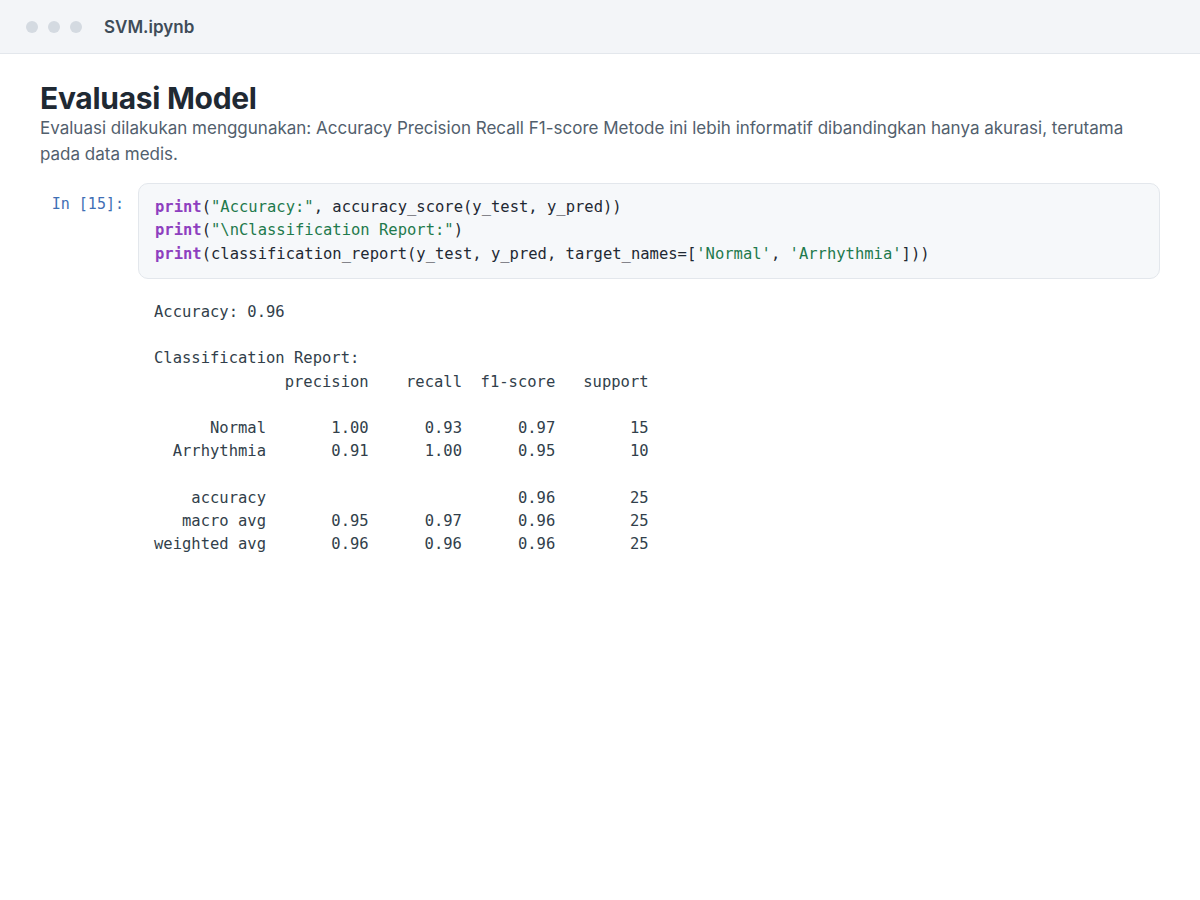This screenshot has width=1200, height=900.
Task: Click the "macro avg" row label
Action: click(224, 521)
